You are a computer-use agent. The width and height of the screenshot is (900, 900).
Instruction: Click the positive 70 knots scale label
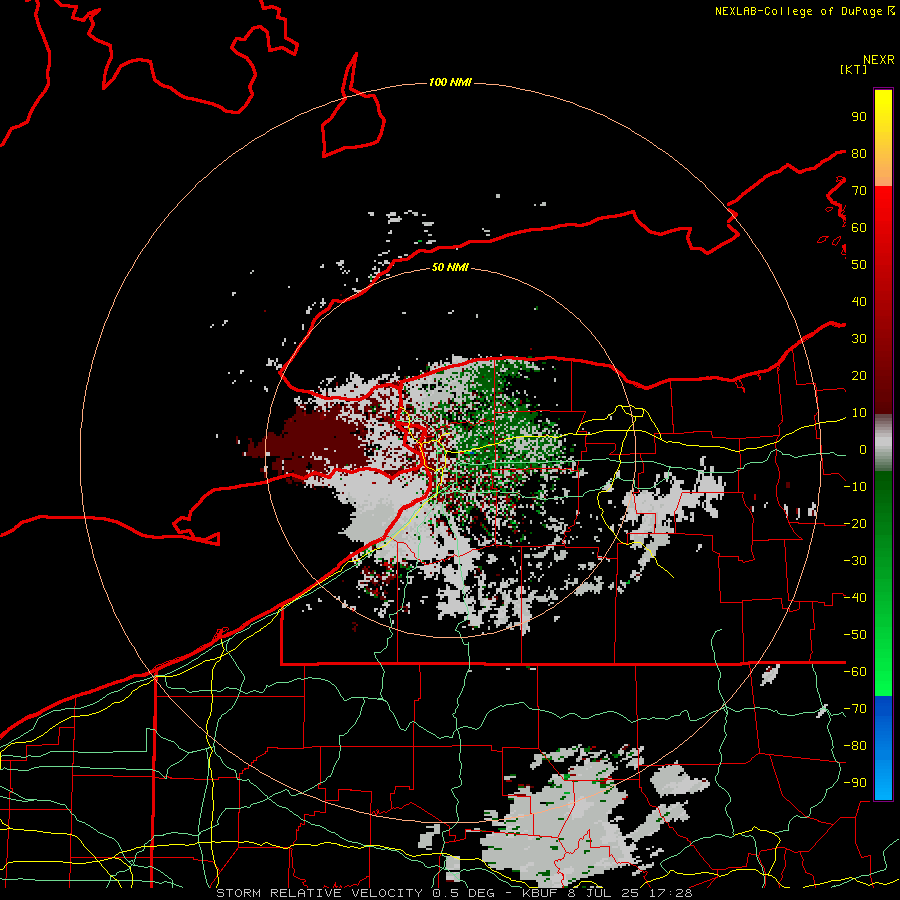(x=859, y=191)
